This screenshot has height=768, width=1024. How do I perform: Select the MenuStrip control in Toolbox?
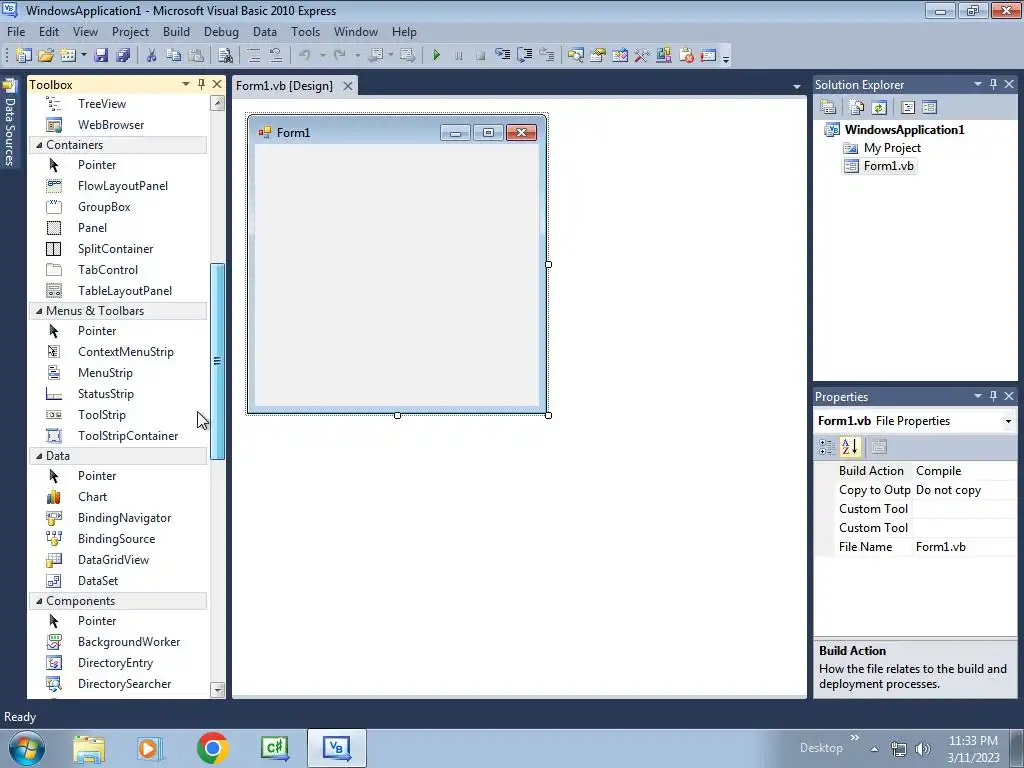point(118,373)
